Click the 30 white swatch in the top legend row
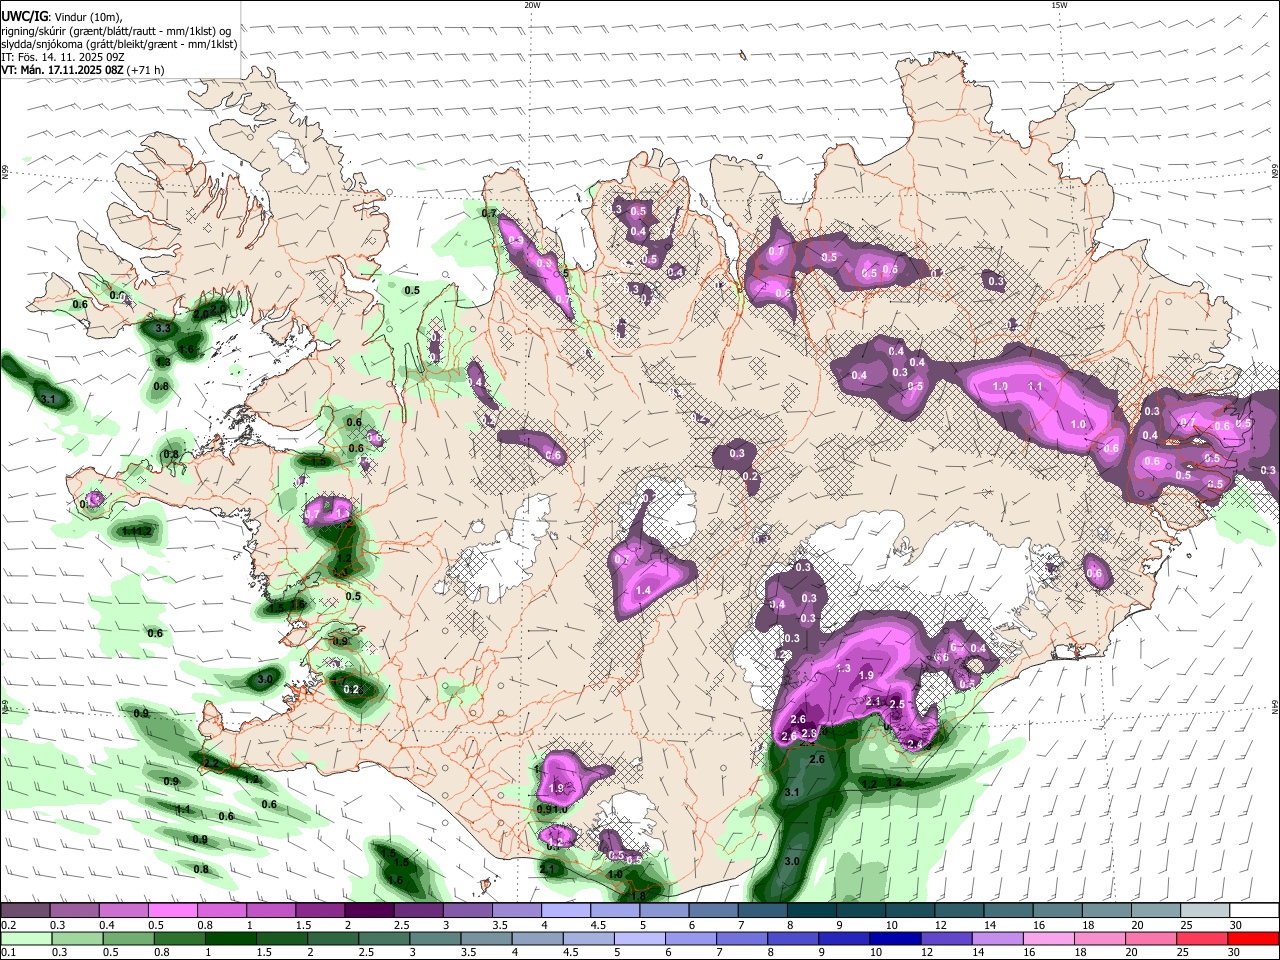This screenshot has height=960, width=1280. 1254,910
